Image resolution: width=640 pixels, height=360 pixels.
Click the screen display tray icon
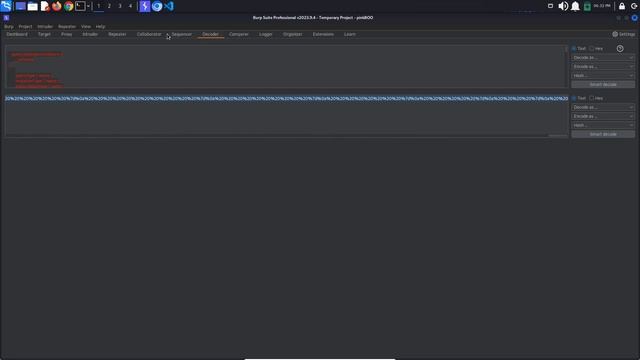550,6
